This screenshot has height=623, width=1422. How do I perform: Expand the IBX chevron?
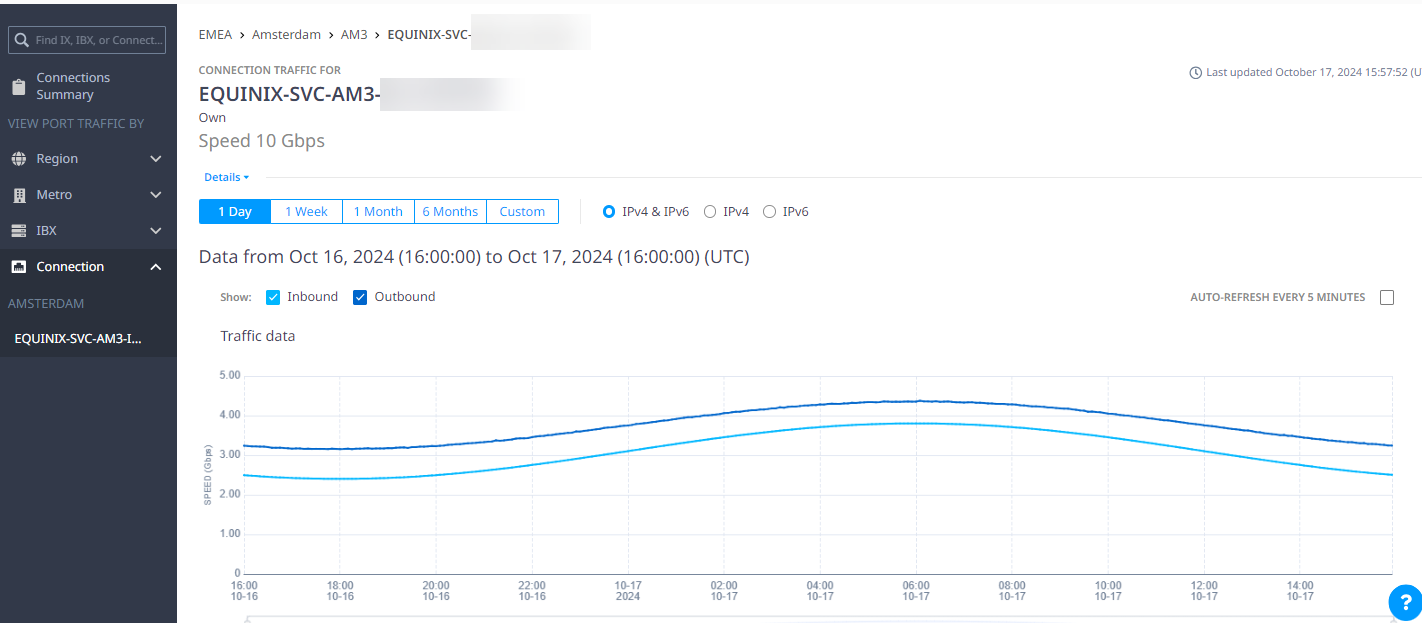click(x=156, y=230)
